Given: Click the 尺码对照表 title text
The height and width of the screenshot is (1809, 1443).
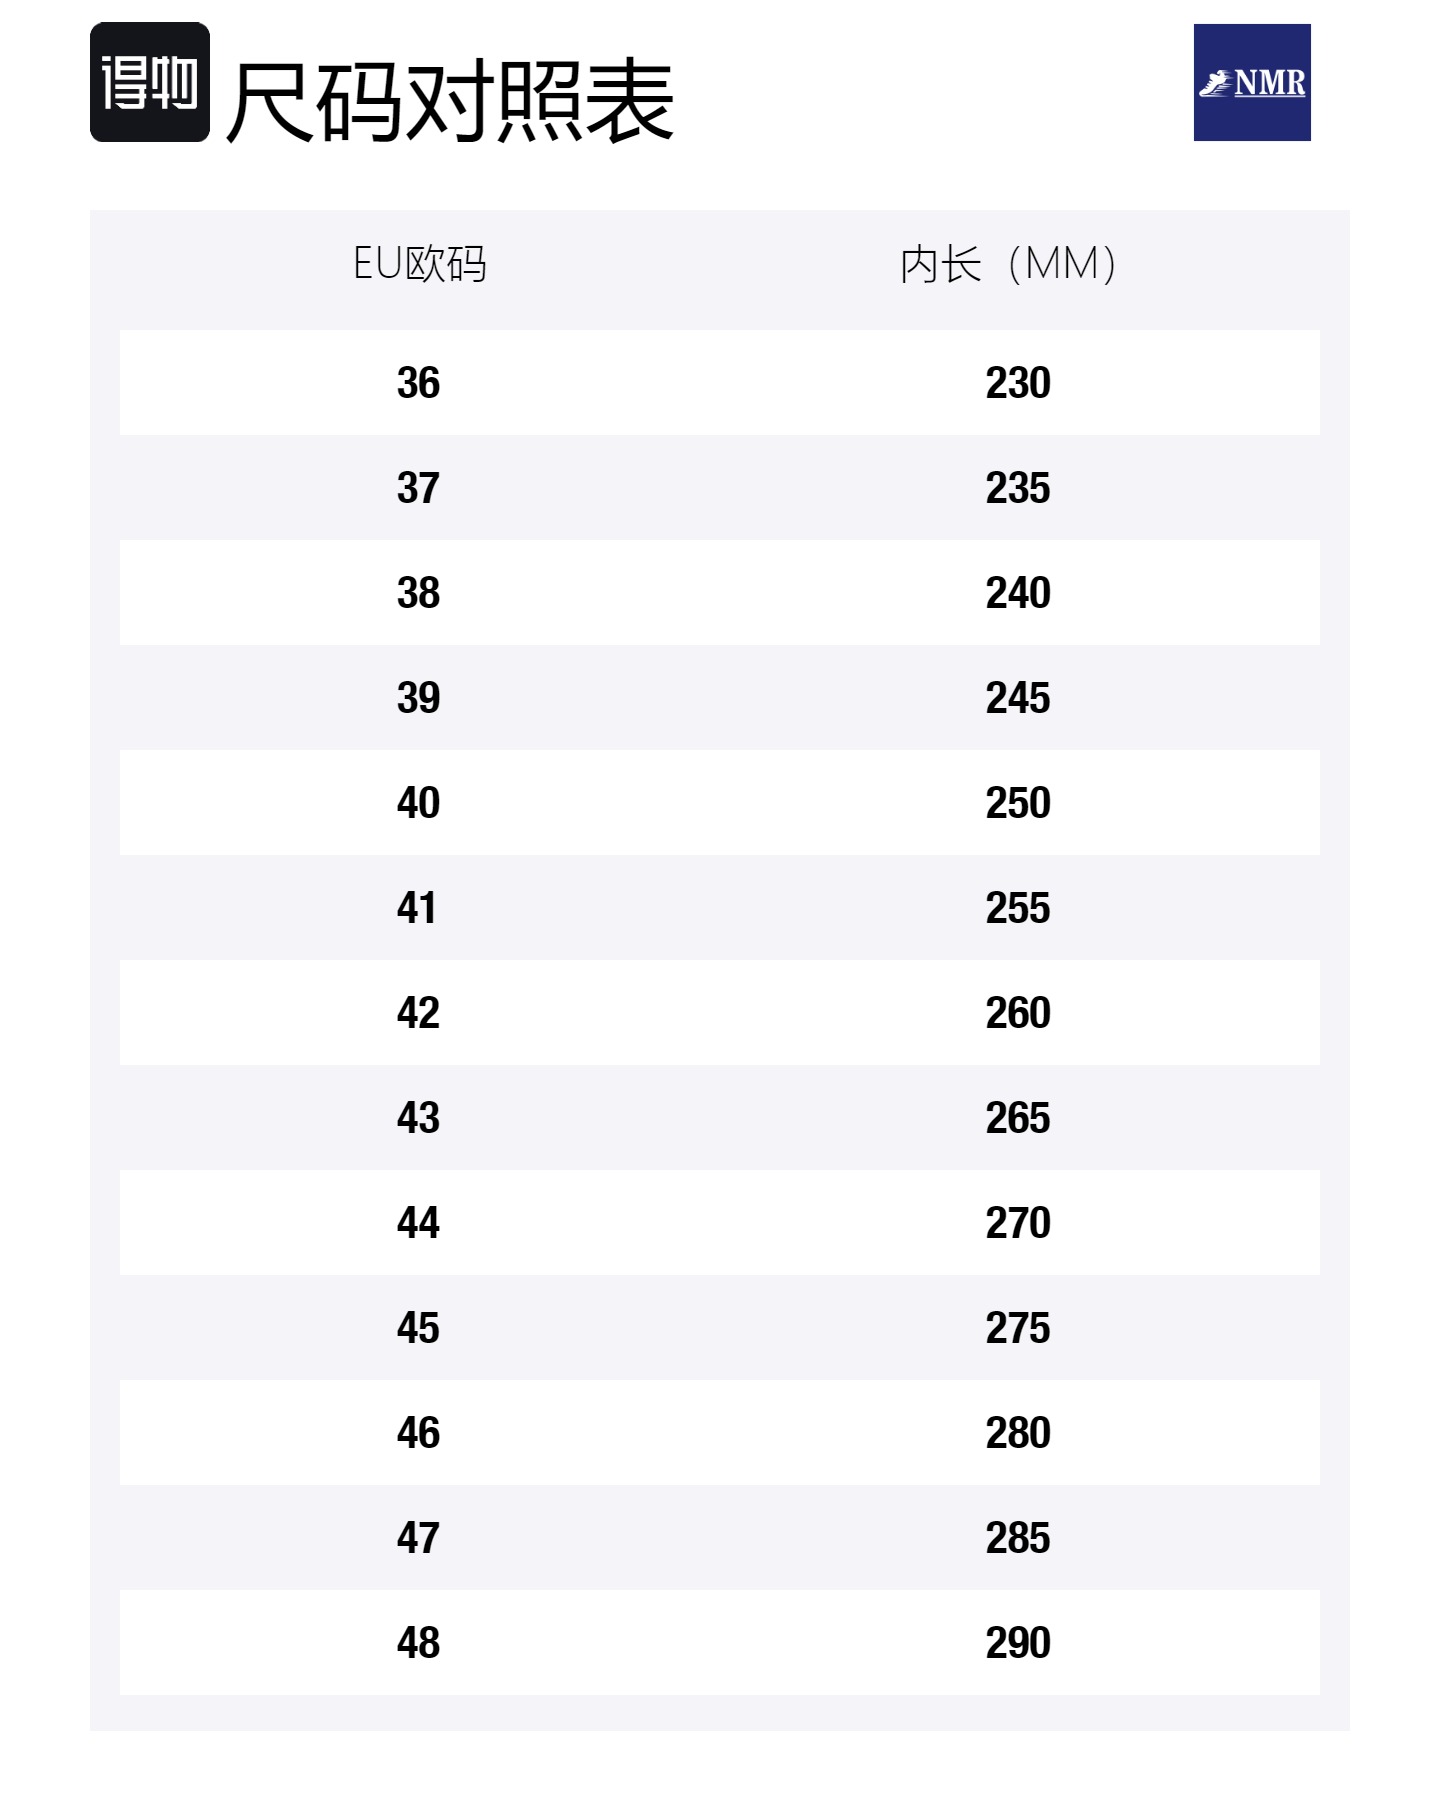Looking at the screenshot, I should 450,100.
